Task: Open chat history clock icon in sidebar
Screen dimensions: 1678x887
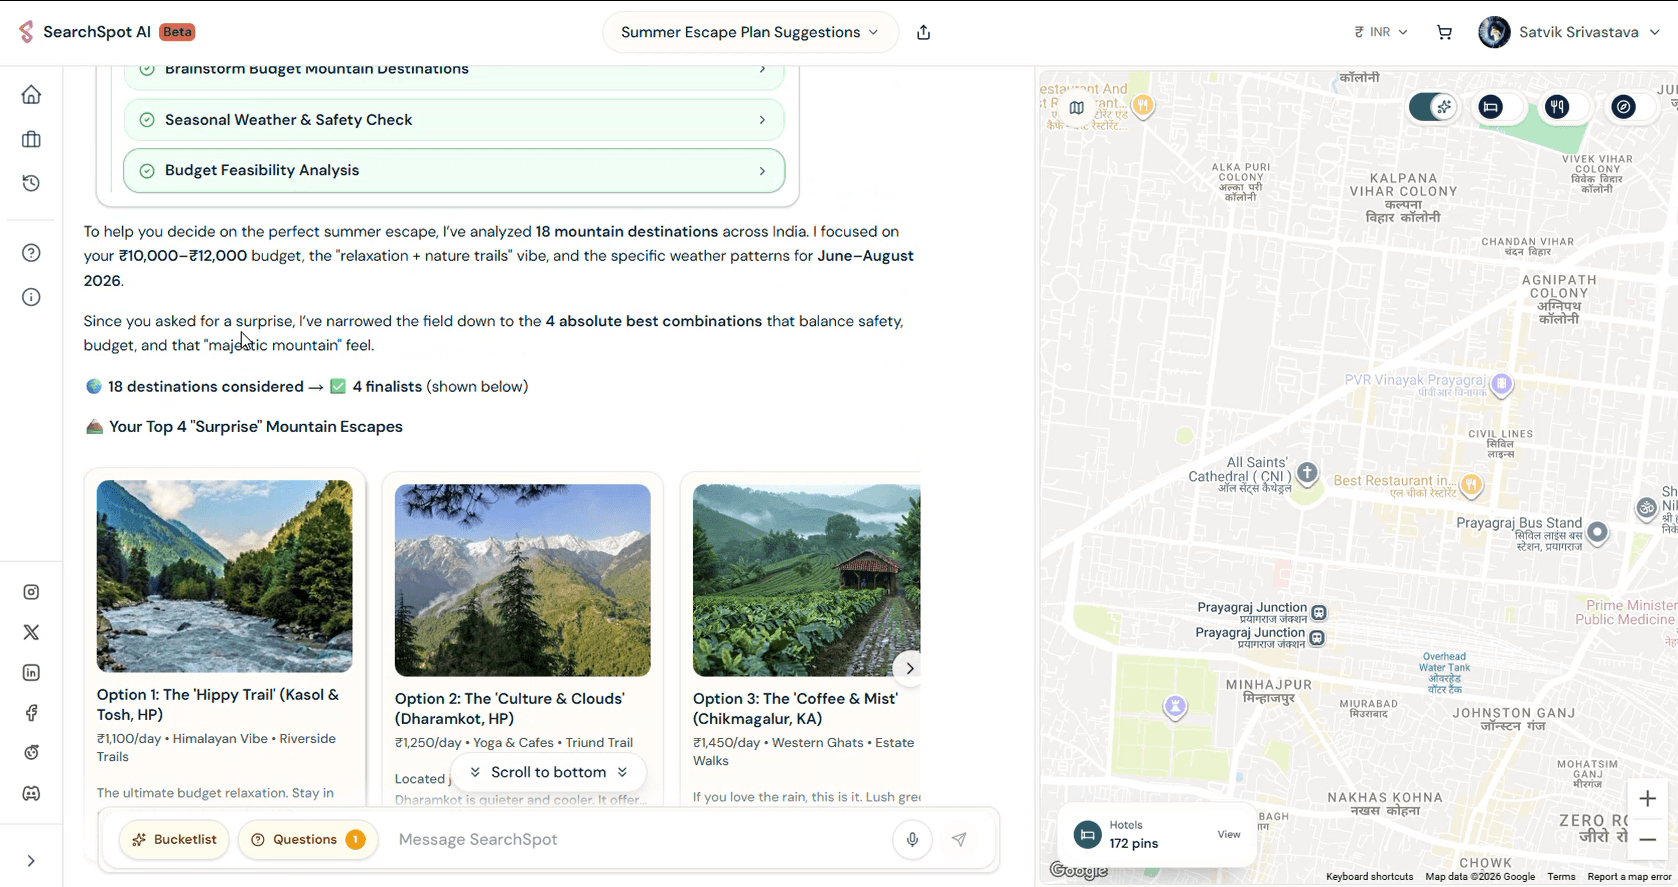Action: (31, 183)
